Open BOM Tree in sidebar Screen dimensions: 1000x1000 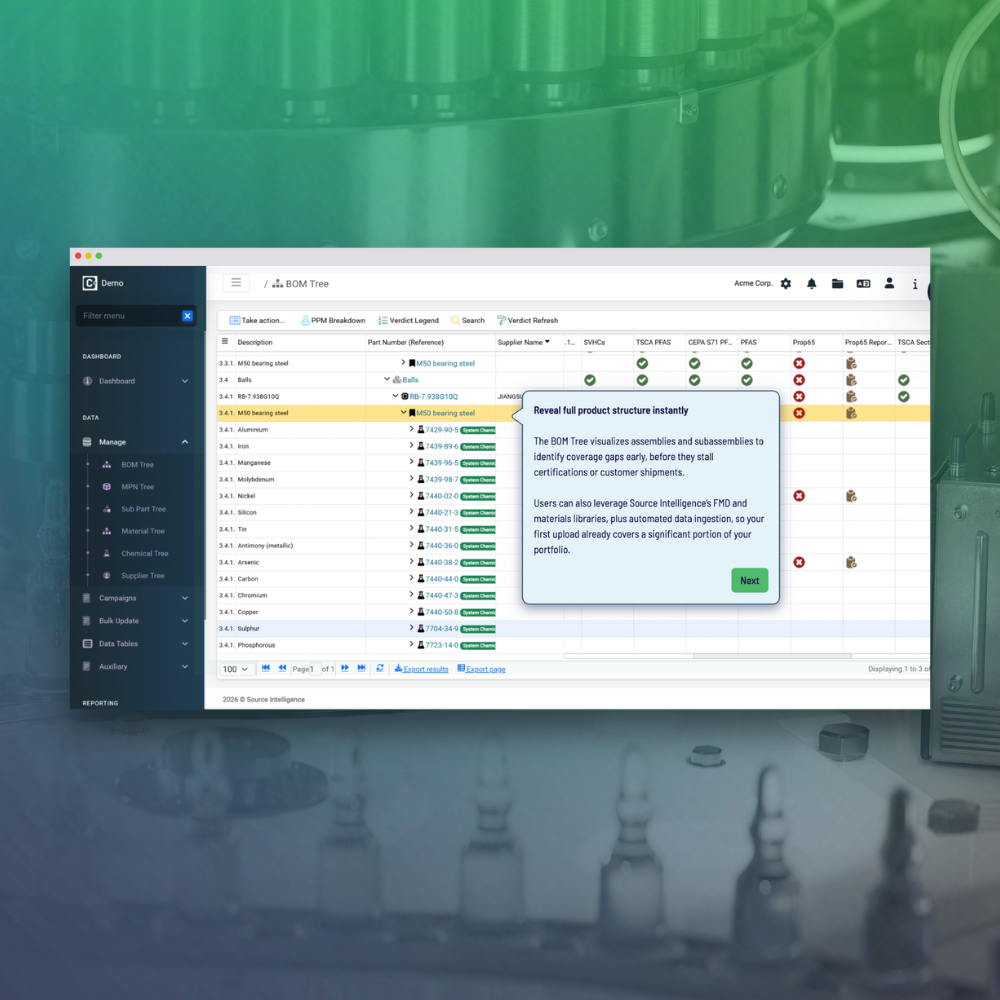tap(137, 465)
